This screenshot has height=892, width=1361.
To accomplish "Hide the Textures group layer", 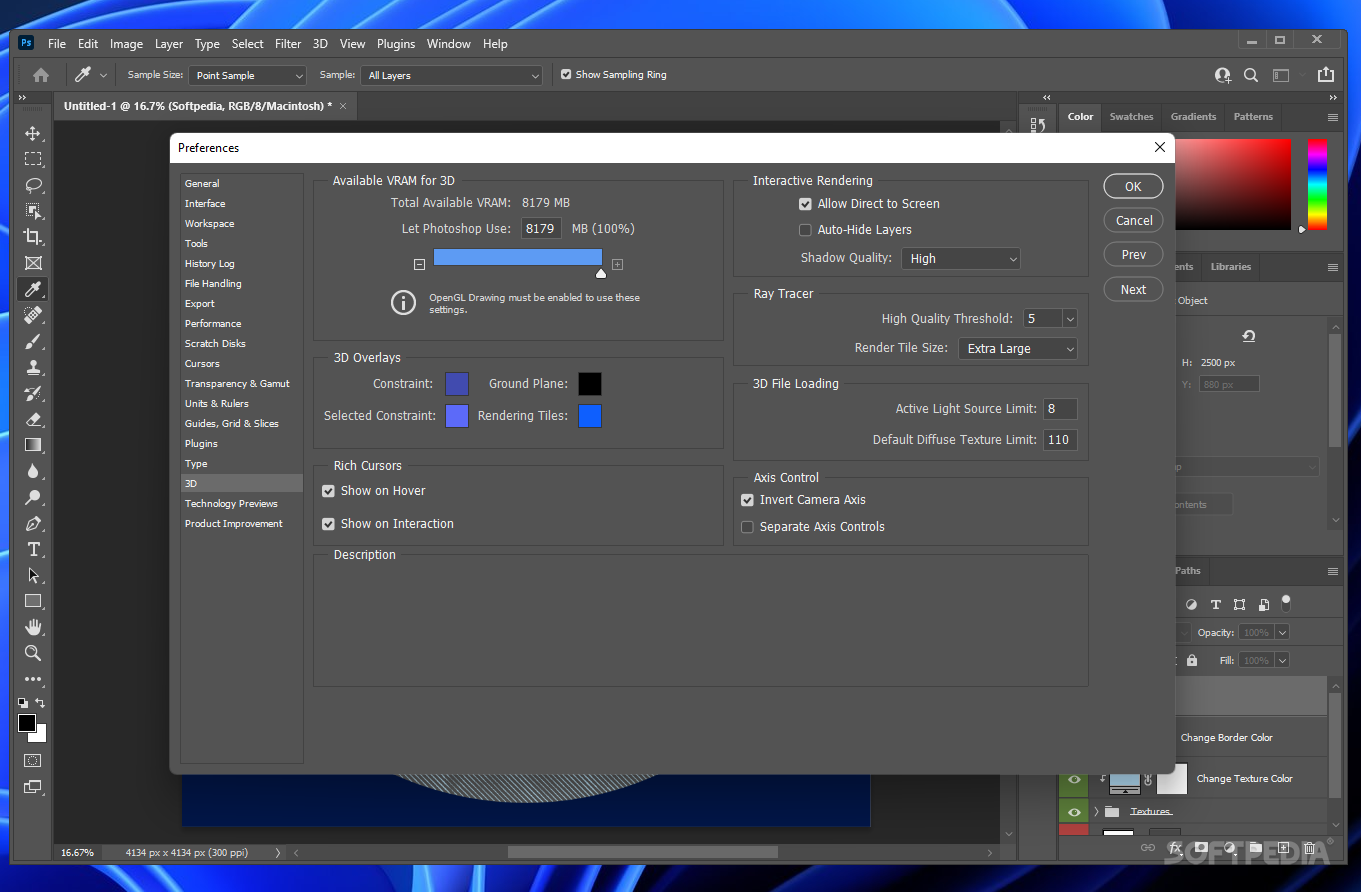I will pyautogui.click(x=1074, y=812).
